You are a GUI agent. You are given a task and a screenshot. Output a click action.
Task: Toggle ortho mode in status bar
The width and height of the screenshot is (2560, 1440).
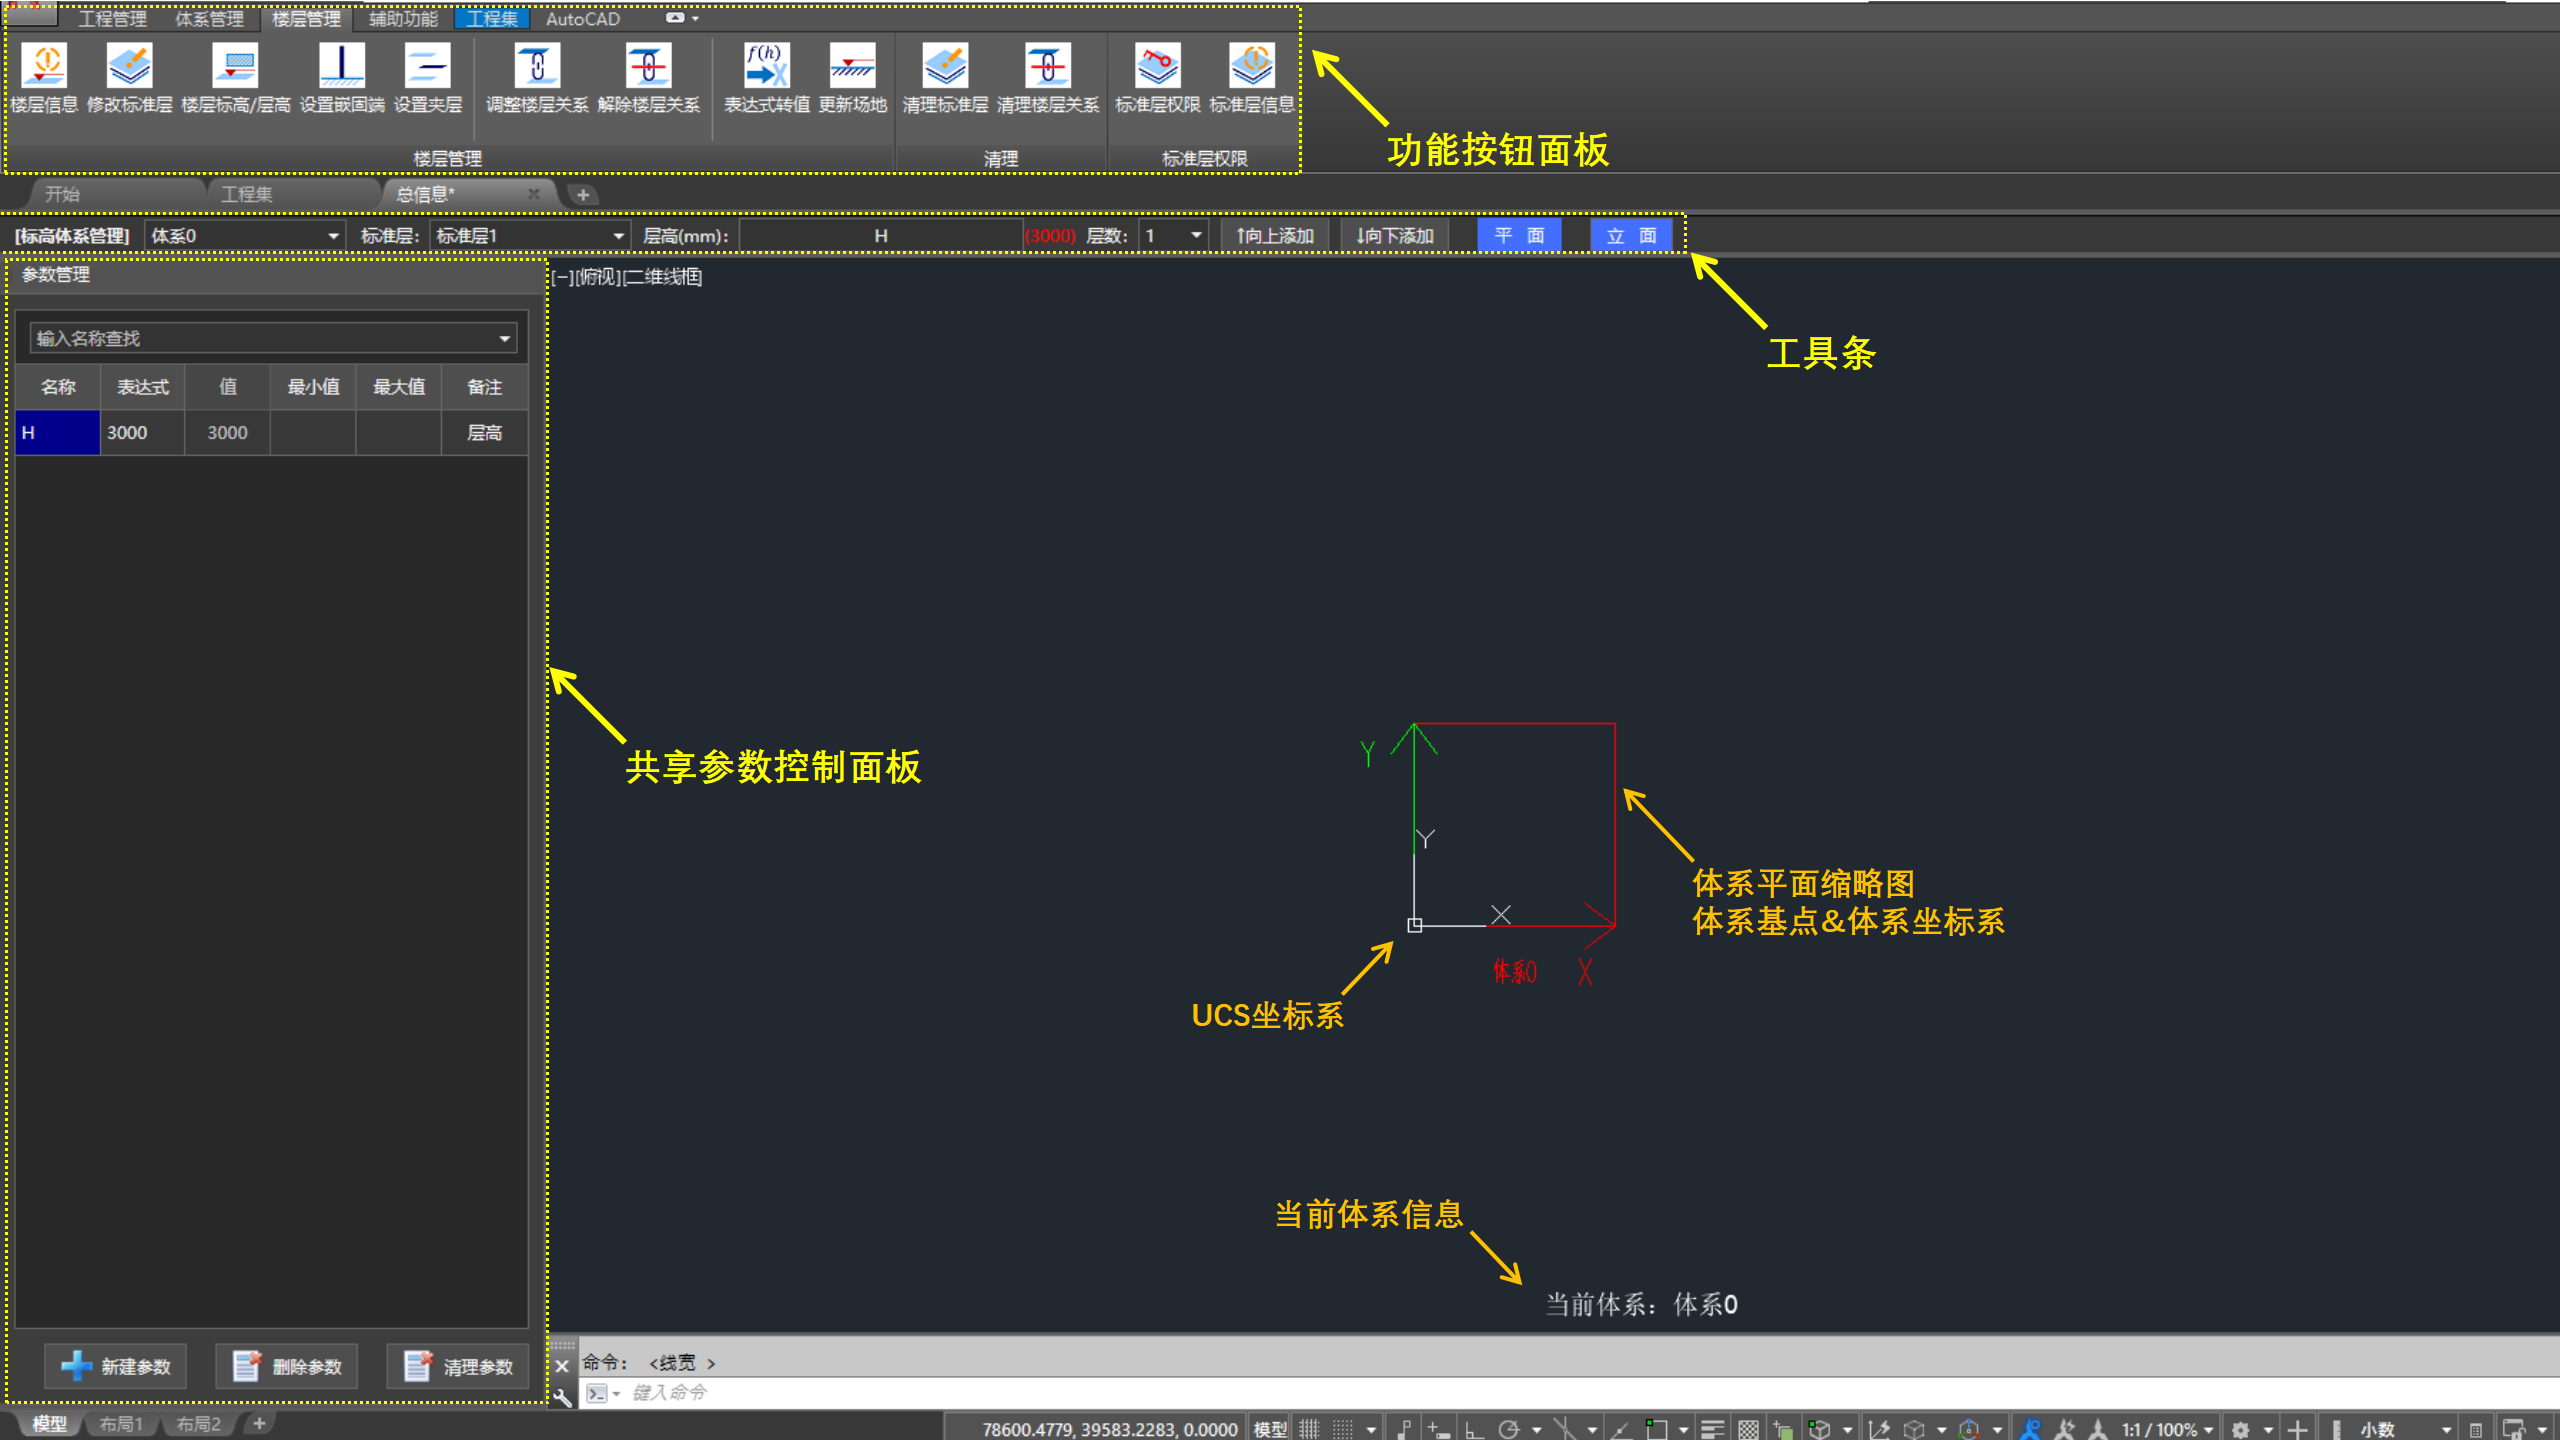[x=1473, y=1429]
